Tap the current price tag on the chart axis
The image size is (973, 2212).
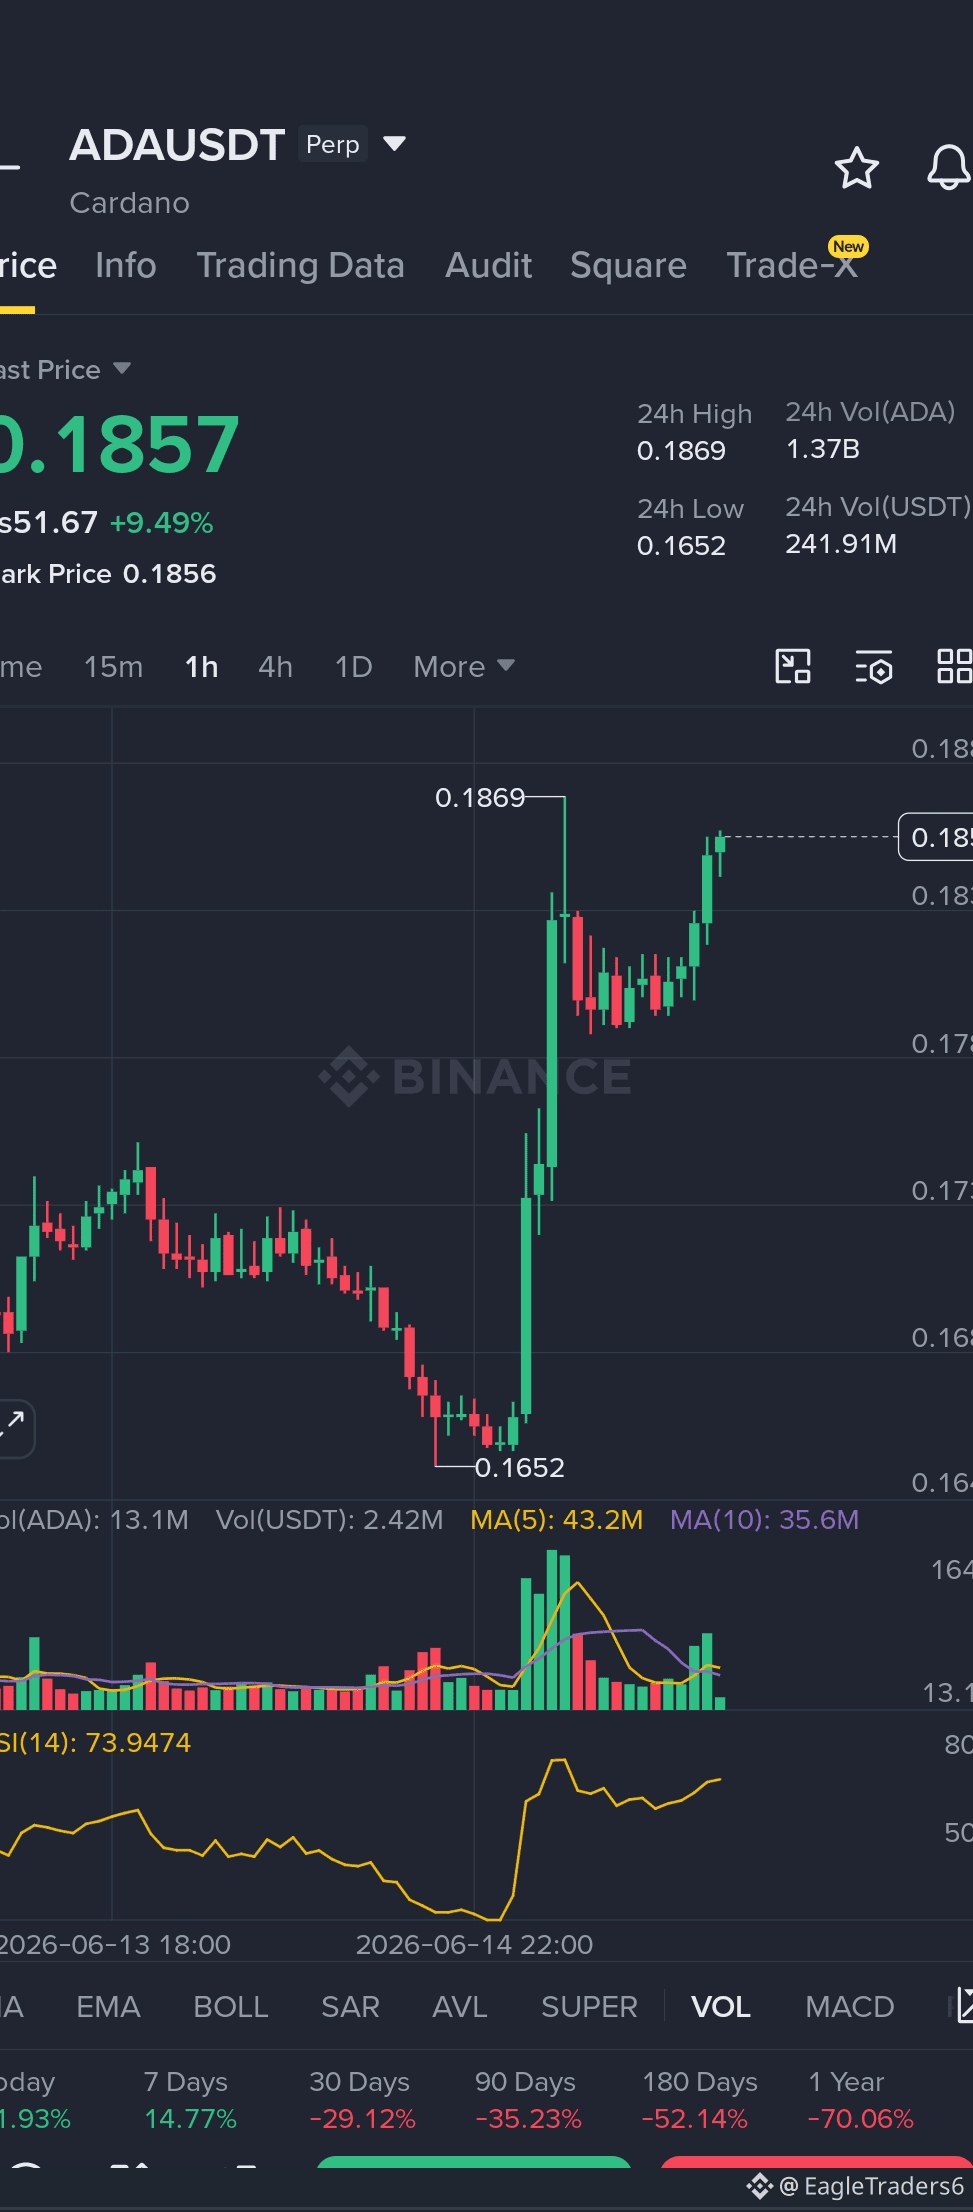coord(936,836)
